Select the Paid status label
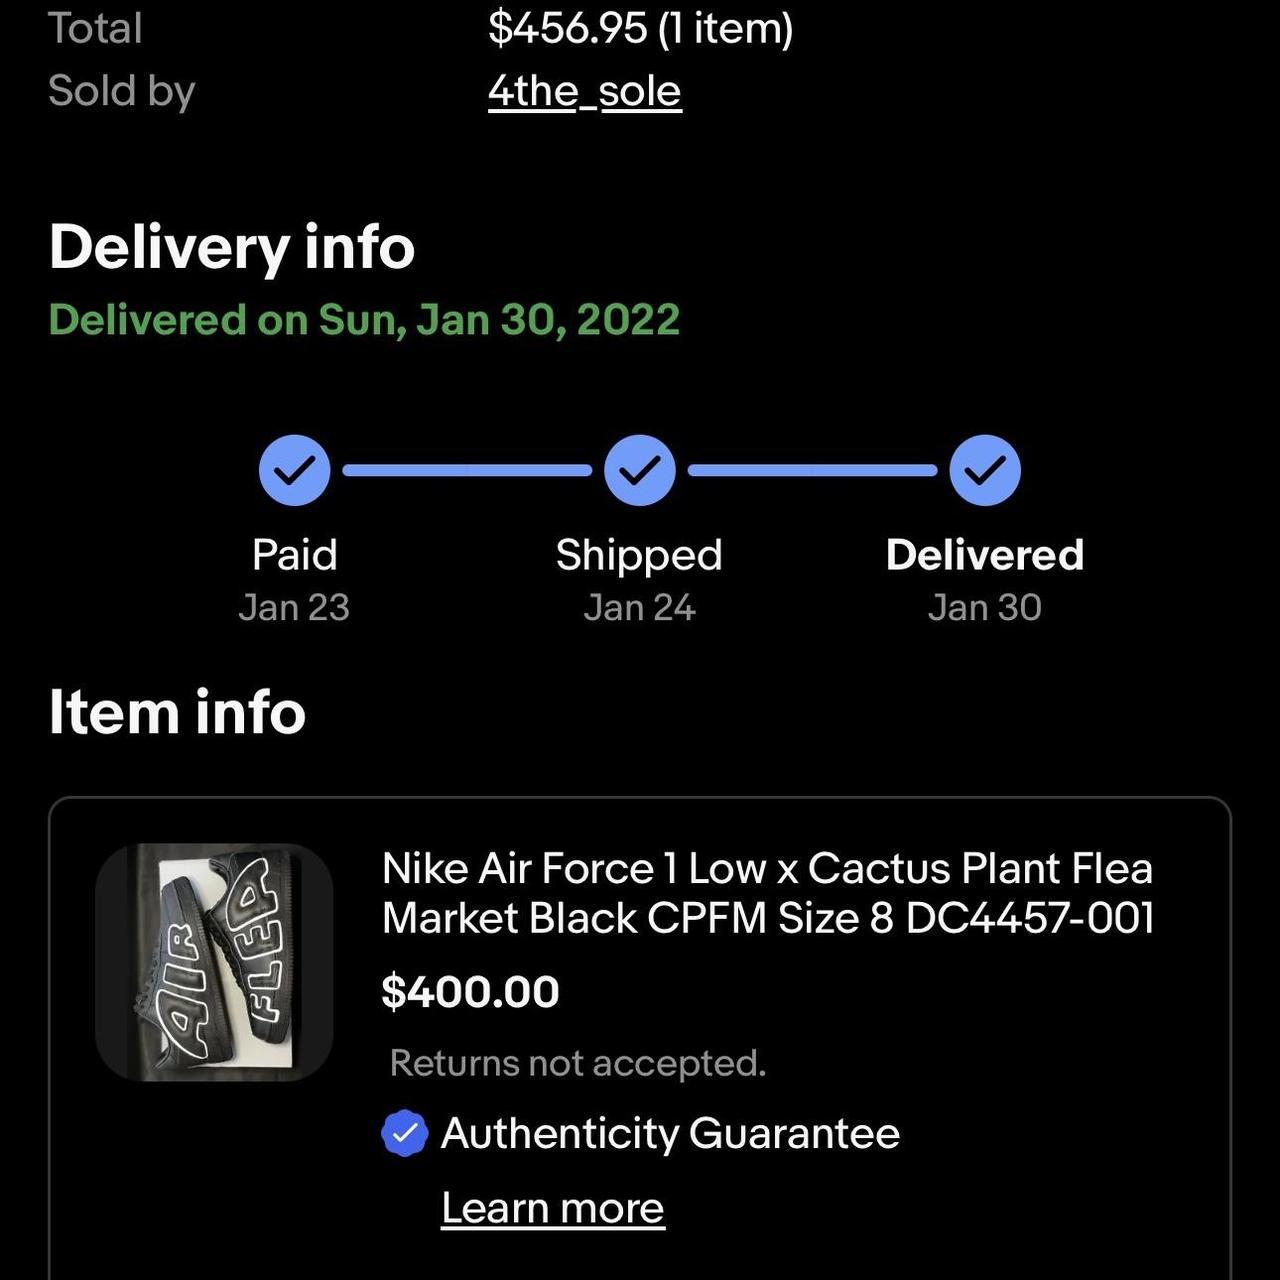Viewport: 1280px width, 1280px height. tap(294, 555)
